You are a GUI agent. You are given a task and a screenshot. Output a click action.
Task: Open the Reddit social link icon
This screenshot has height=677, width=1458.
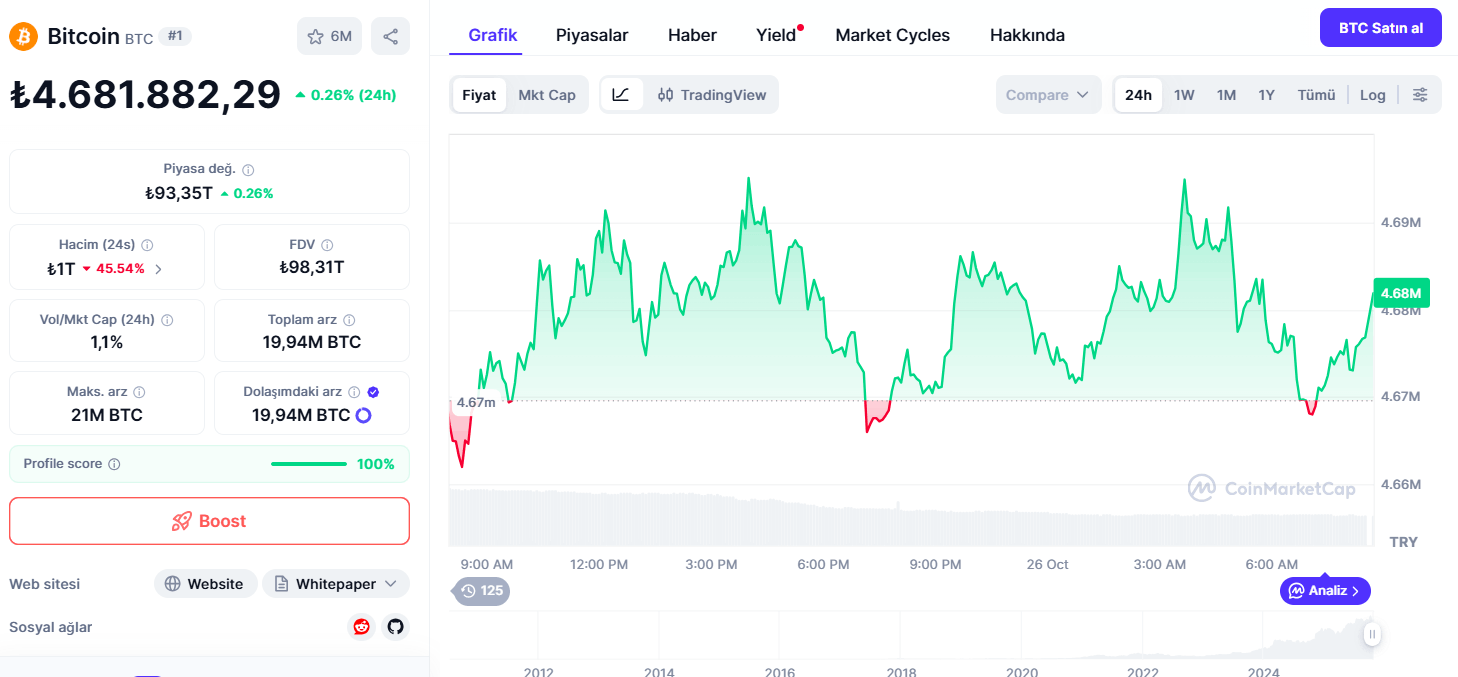361,627
